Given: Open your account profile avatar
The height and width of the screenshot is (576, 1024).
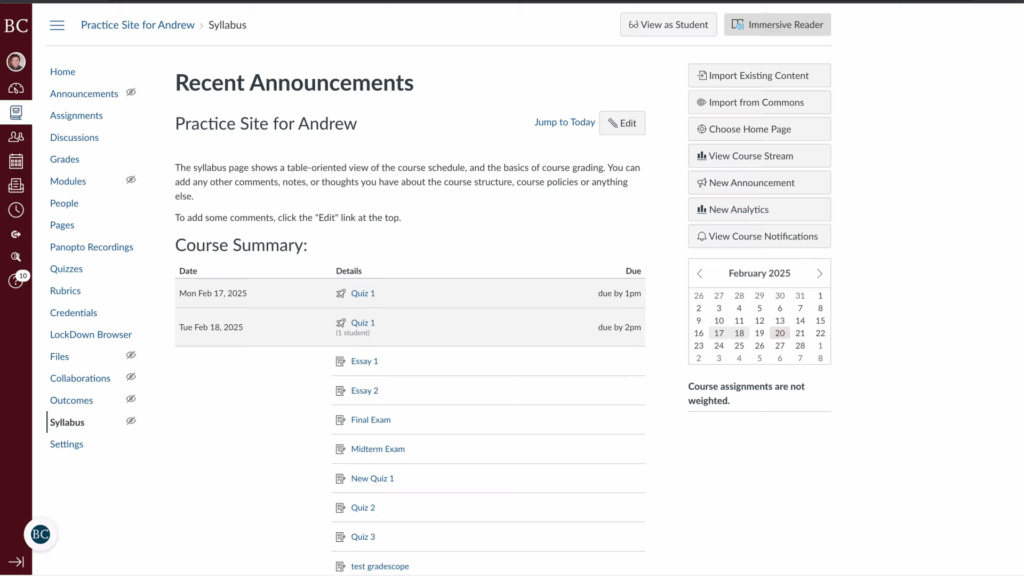Looking at the screenshot, I should point(15,61).
